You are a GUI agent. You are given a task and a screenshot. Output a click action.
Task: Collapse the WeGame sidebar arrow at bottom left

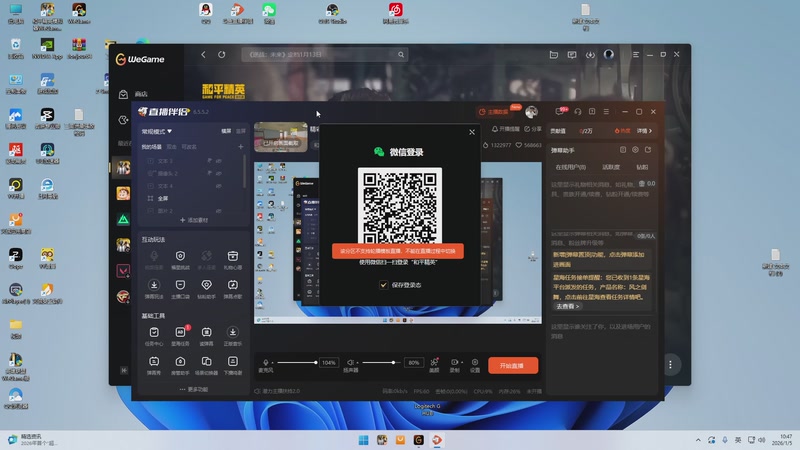point(123,370)
